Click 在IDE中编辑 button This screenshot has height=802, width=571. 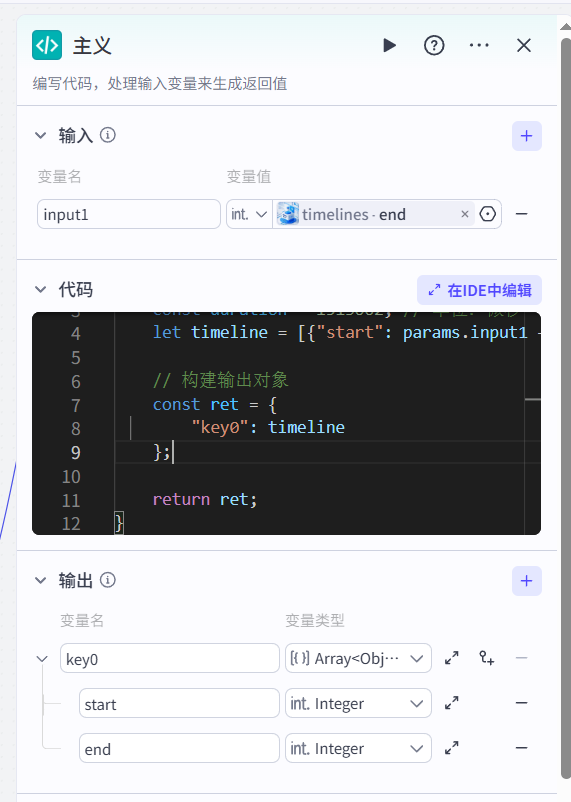click(479, 290)
